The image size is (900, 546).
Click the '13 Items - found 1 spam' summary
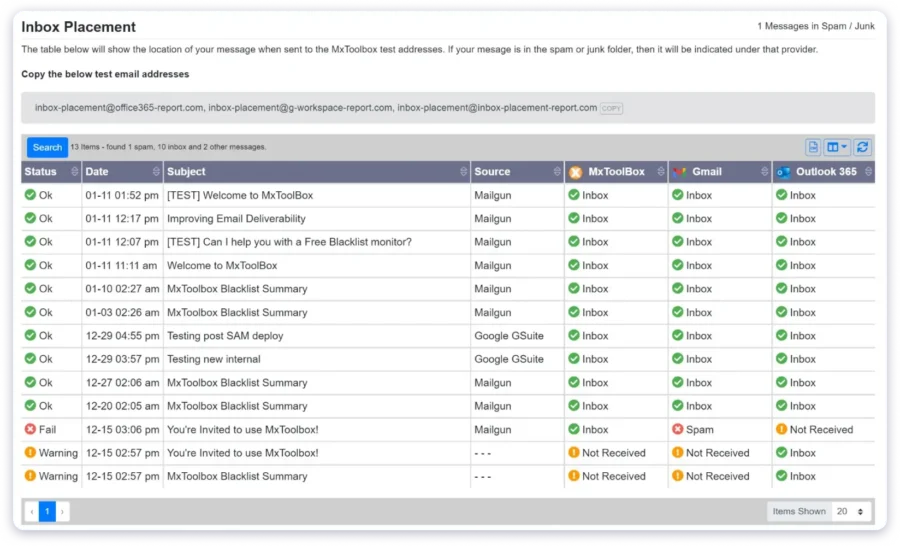pos(168,147)
